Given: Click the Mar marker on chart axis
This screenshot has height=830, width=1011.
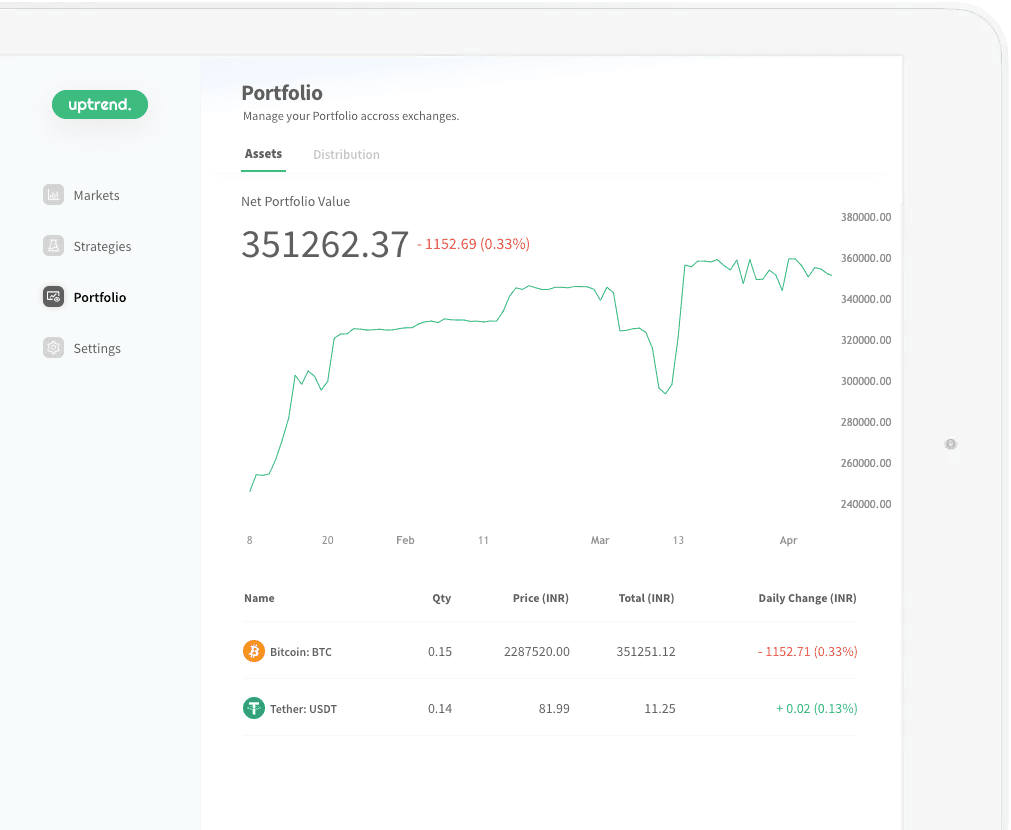Looking at the screenshot, I should point(599,540).
